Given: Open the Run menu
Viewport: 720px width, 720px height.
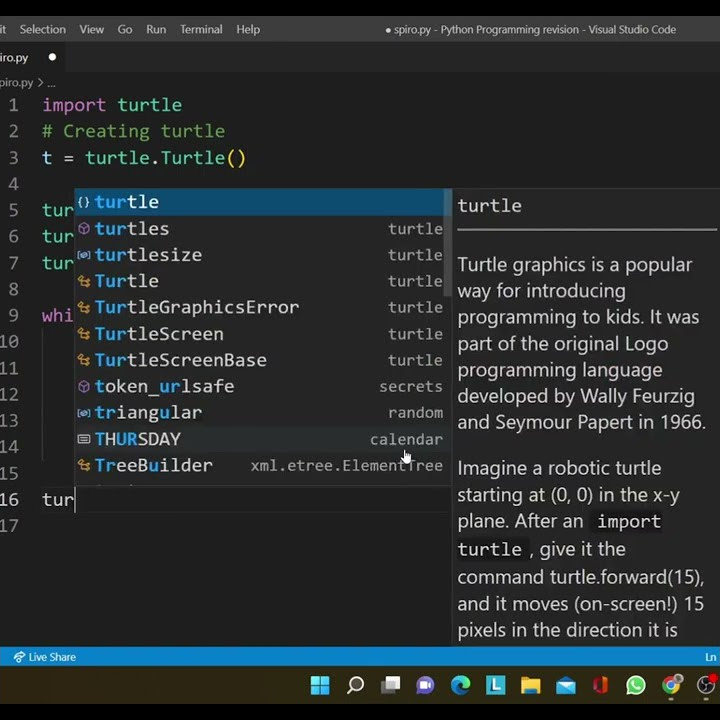Looking at the screenshot, I should point(156,29).
